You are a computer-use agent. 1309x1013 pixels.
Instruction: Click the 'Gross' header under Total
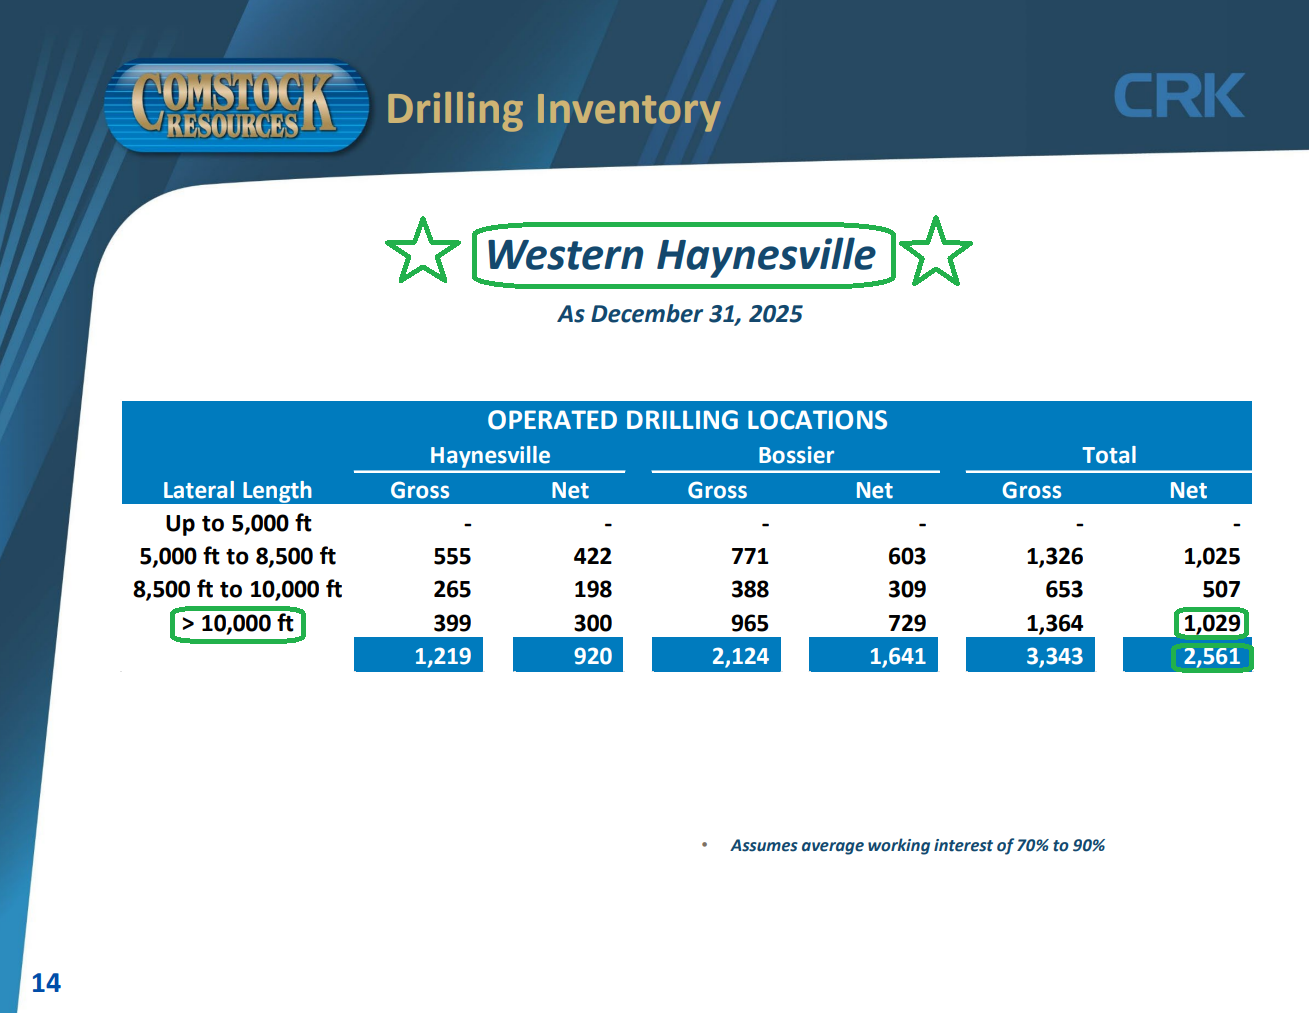tap(1032, 490)
